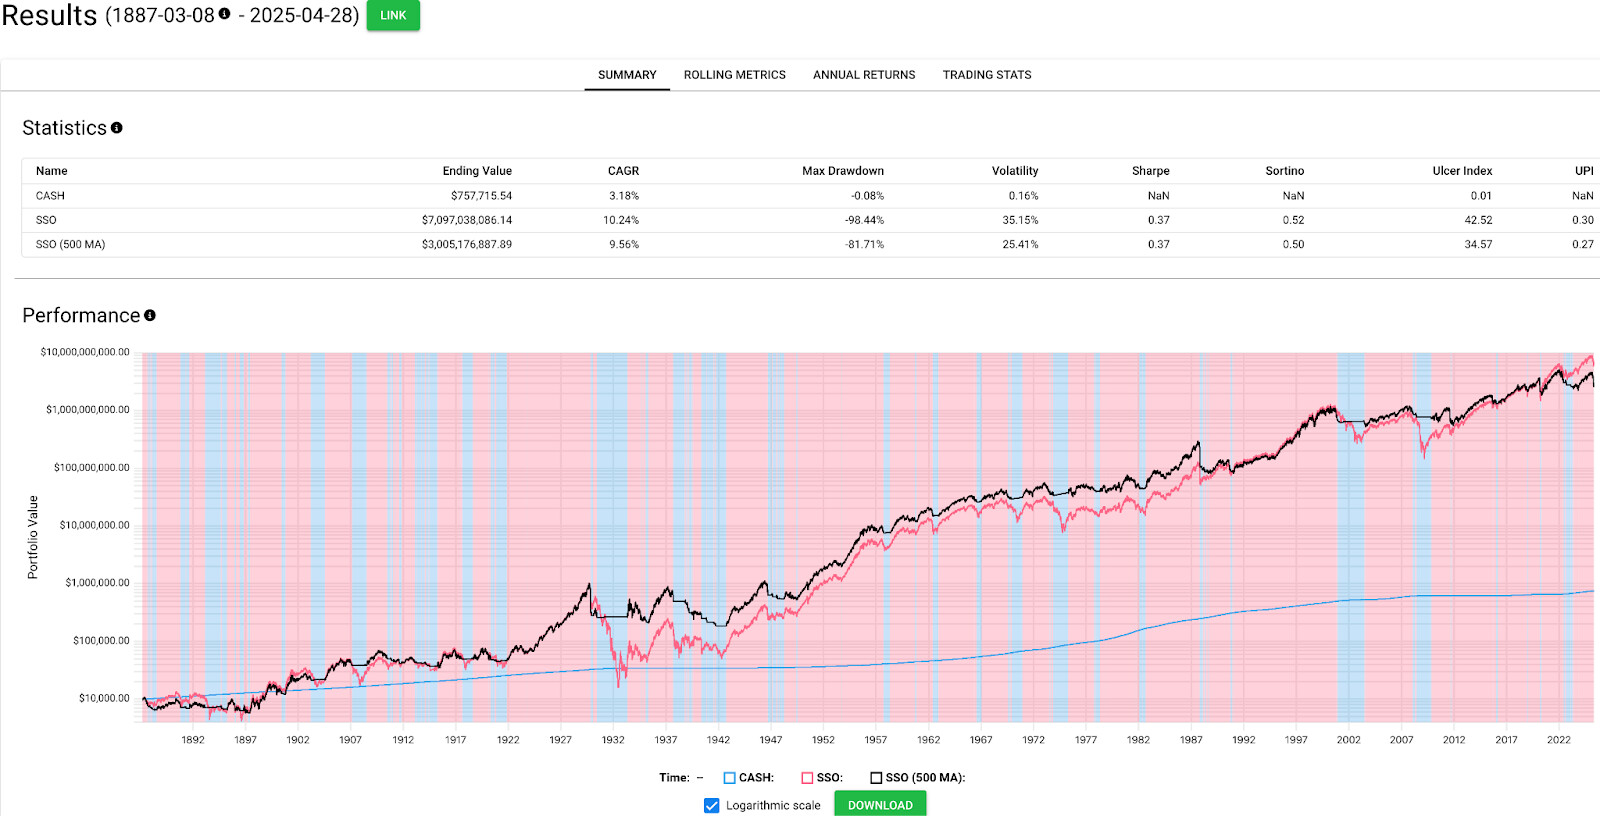Download the performance chart data
The image size is (1600, 816).
[x=880, y=805]
